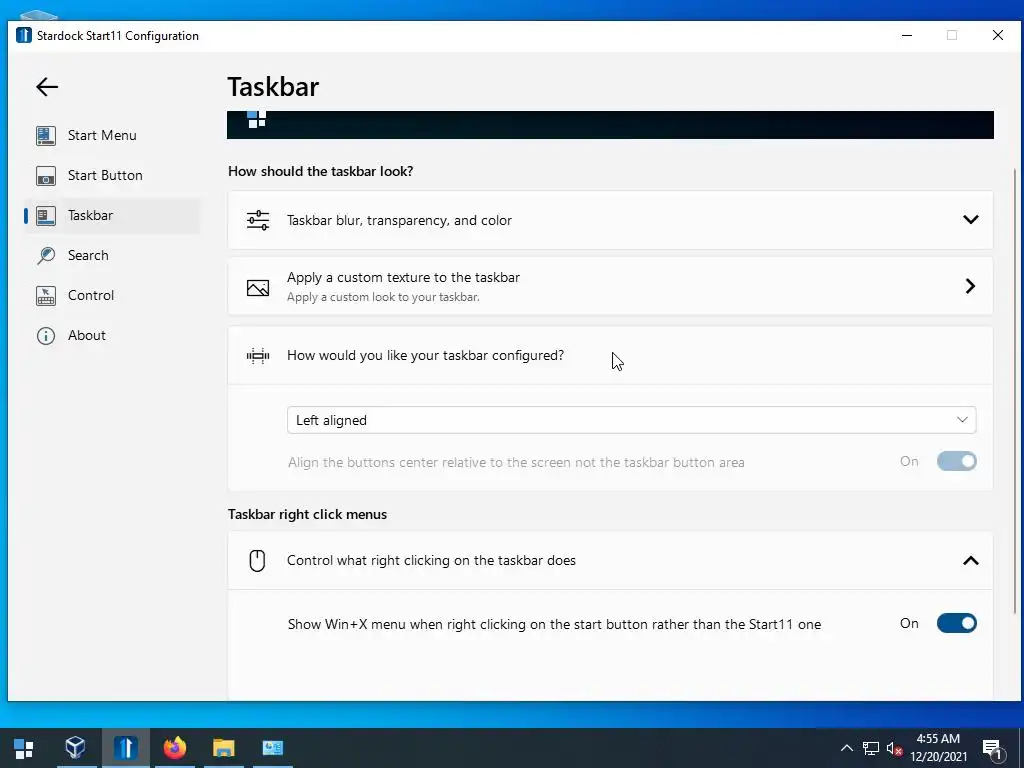Click the Start Button sidebar icon
The image size is (1024, 768).
[x=46, y=175]
